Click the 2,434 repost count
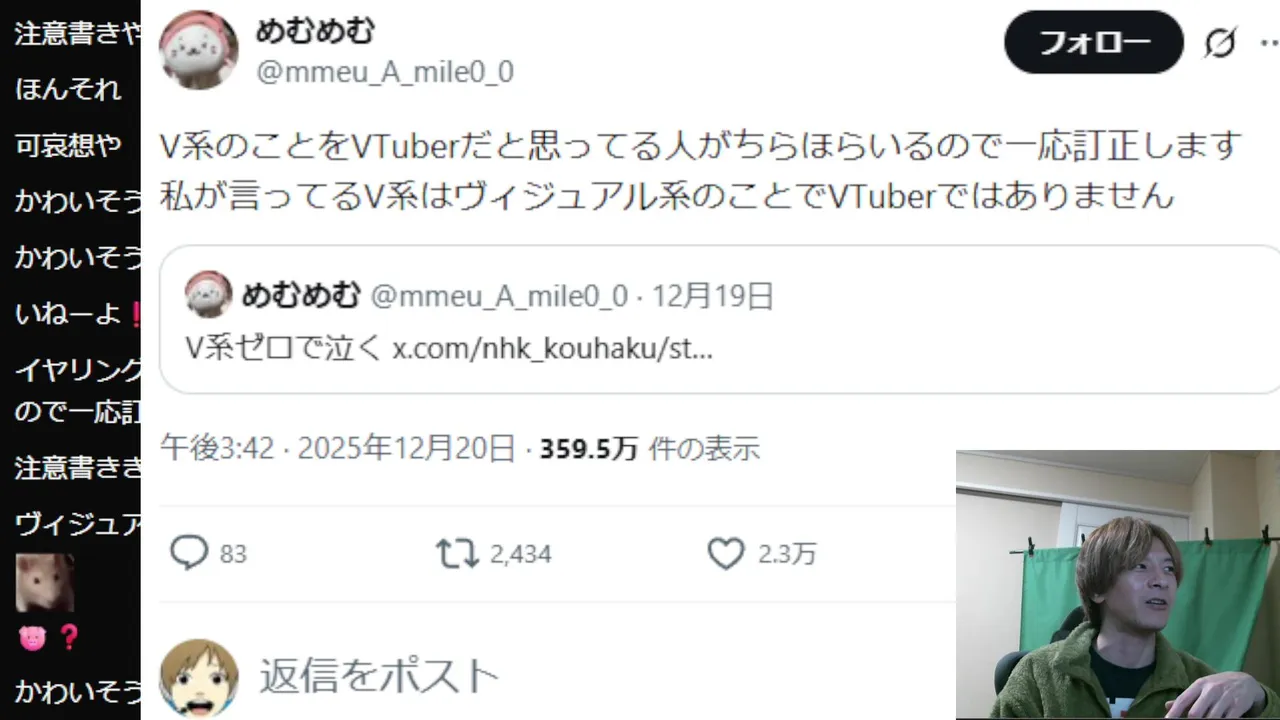The height and width of the screenshot is (720, 1280). pyautogui.click(x=521, y=554)
